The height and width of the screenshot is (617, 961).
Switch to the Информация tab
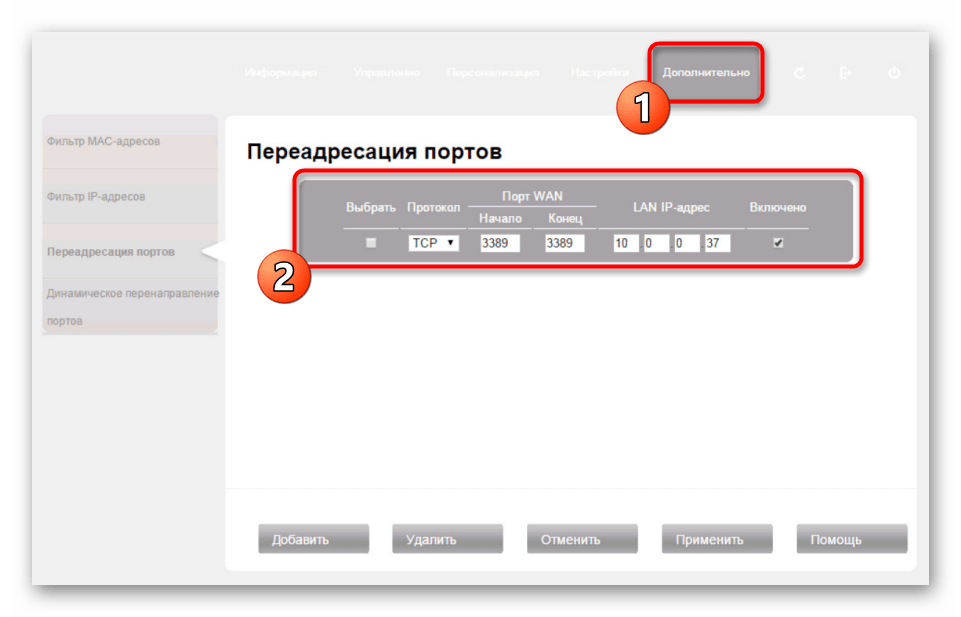pyautogui.click(x=281, y=73)
